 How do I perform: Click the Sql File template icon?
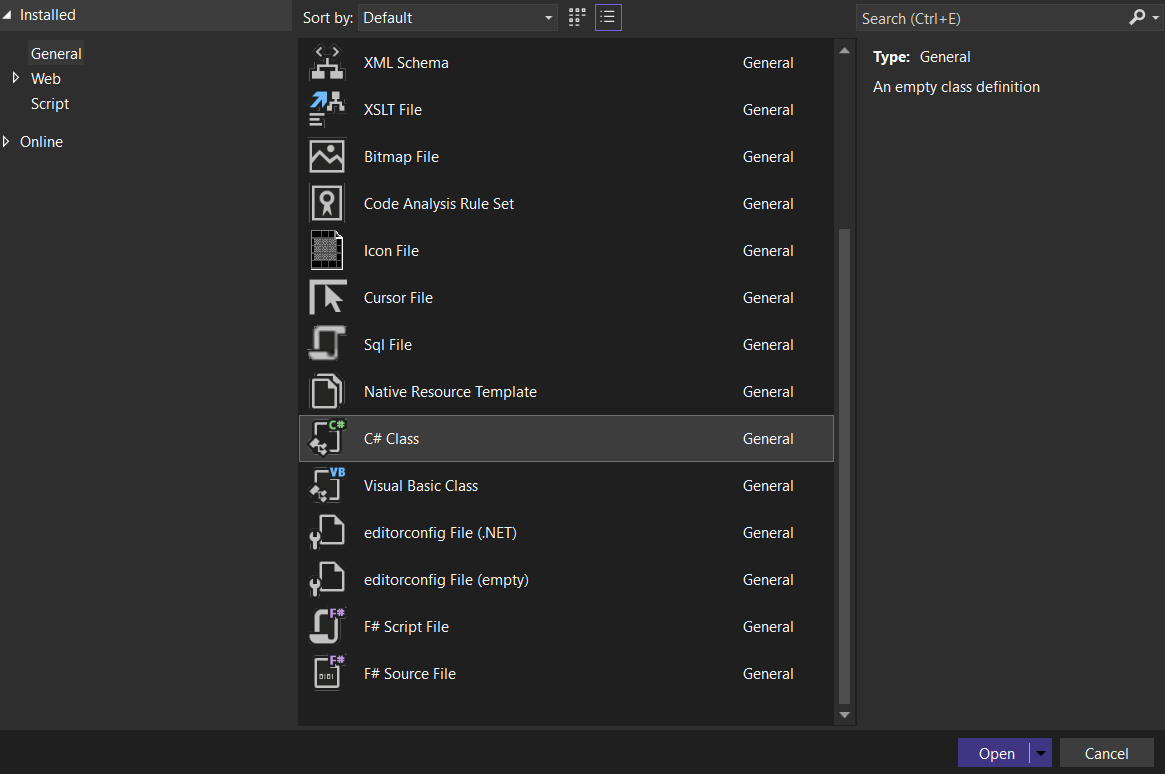coord(327,345)
